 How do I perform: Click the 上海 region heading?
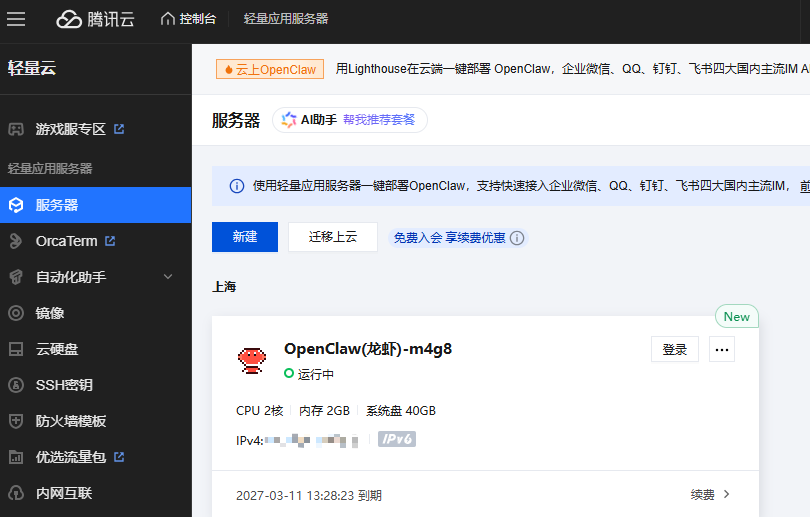click(x=224, y=287)
